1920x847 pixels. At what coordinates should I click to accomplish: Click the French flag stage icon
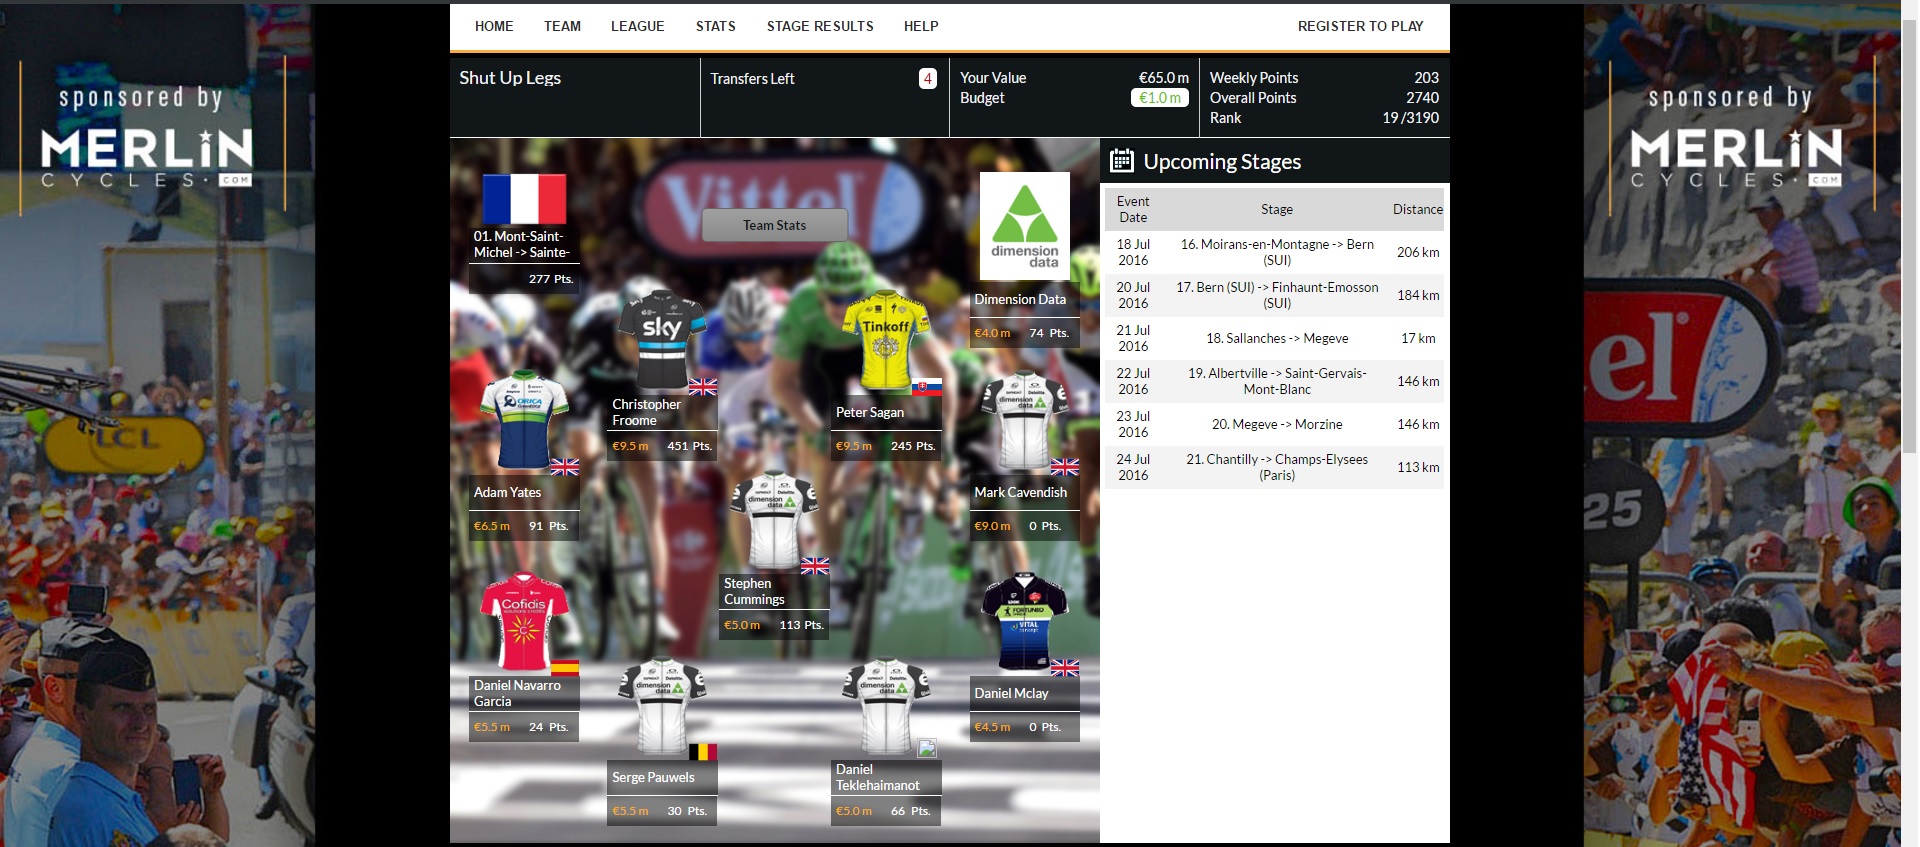(x=524, y=199)
